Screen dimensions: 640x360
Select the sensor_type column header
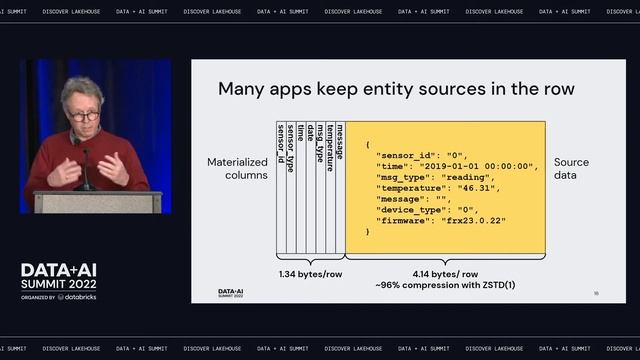pos(291,148)
